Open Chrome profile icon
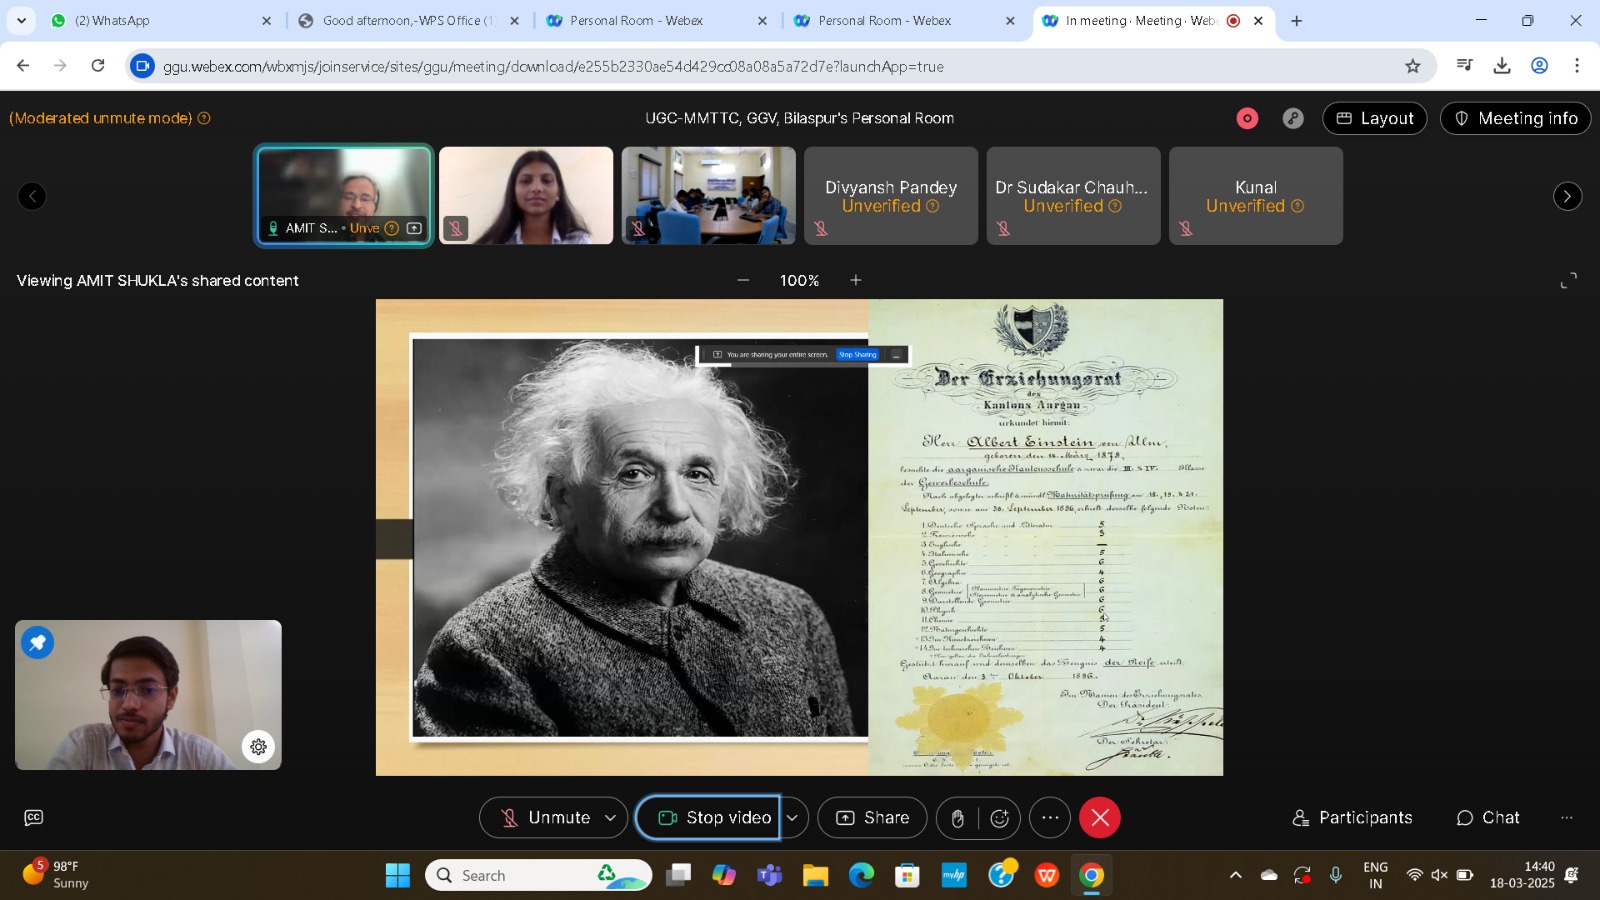The image size is (1600, 900). coord(1540,66)
